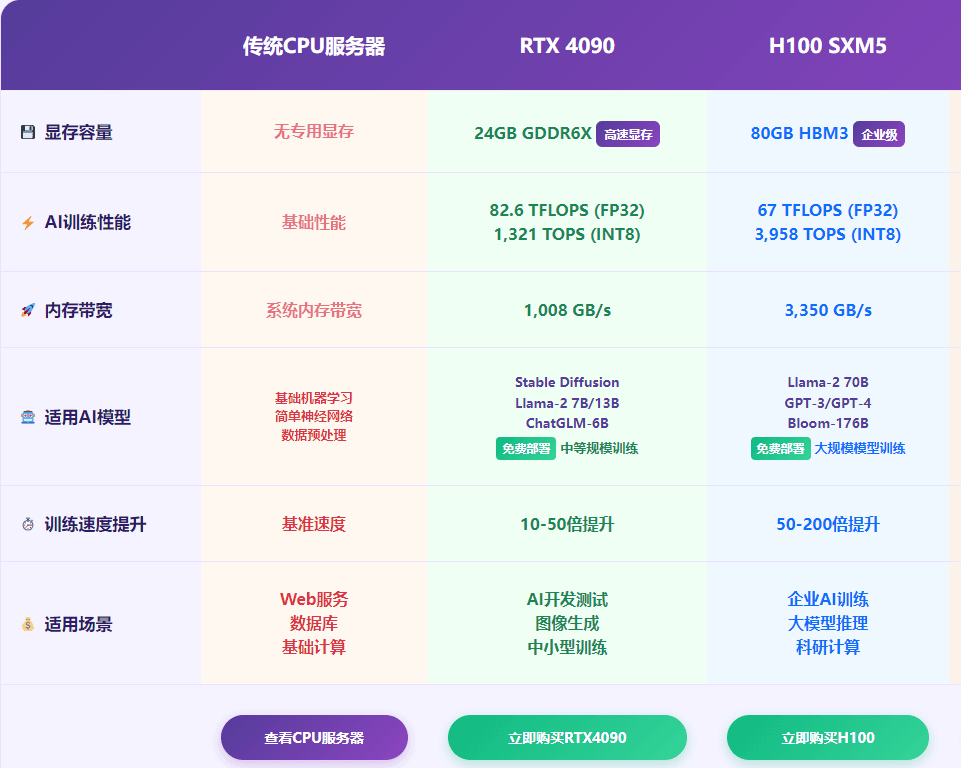Click the AI开发测试 text
This screenshot has height=768, width=961.
coord(567,599)
